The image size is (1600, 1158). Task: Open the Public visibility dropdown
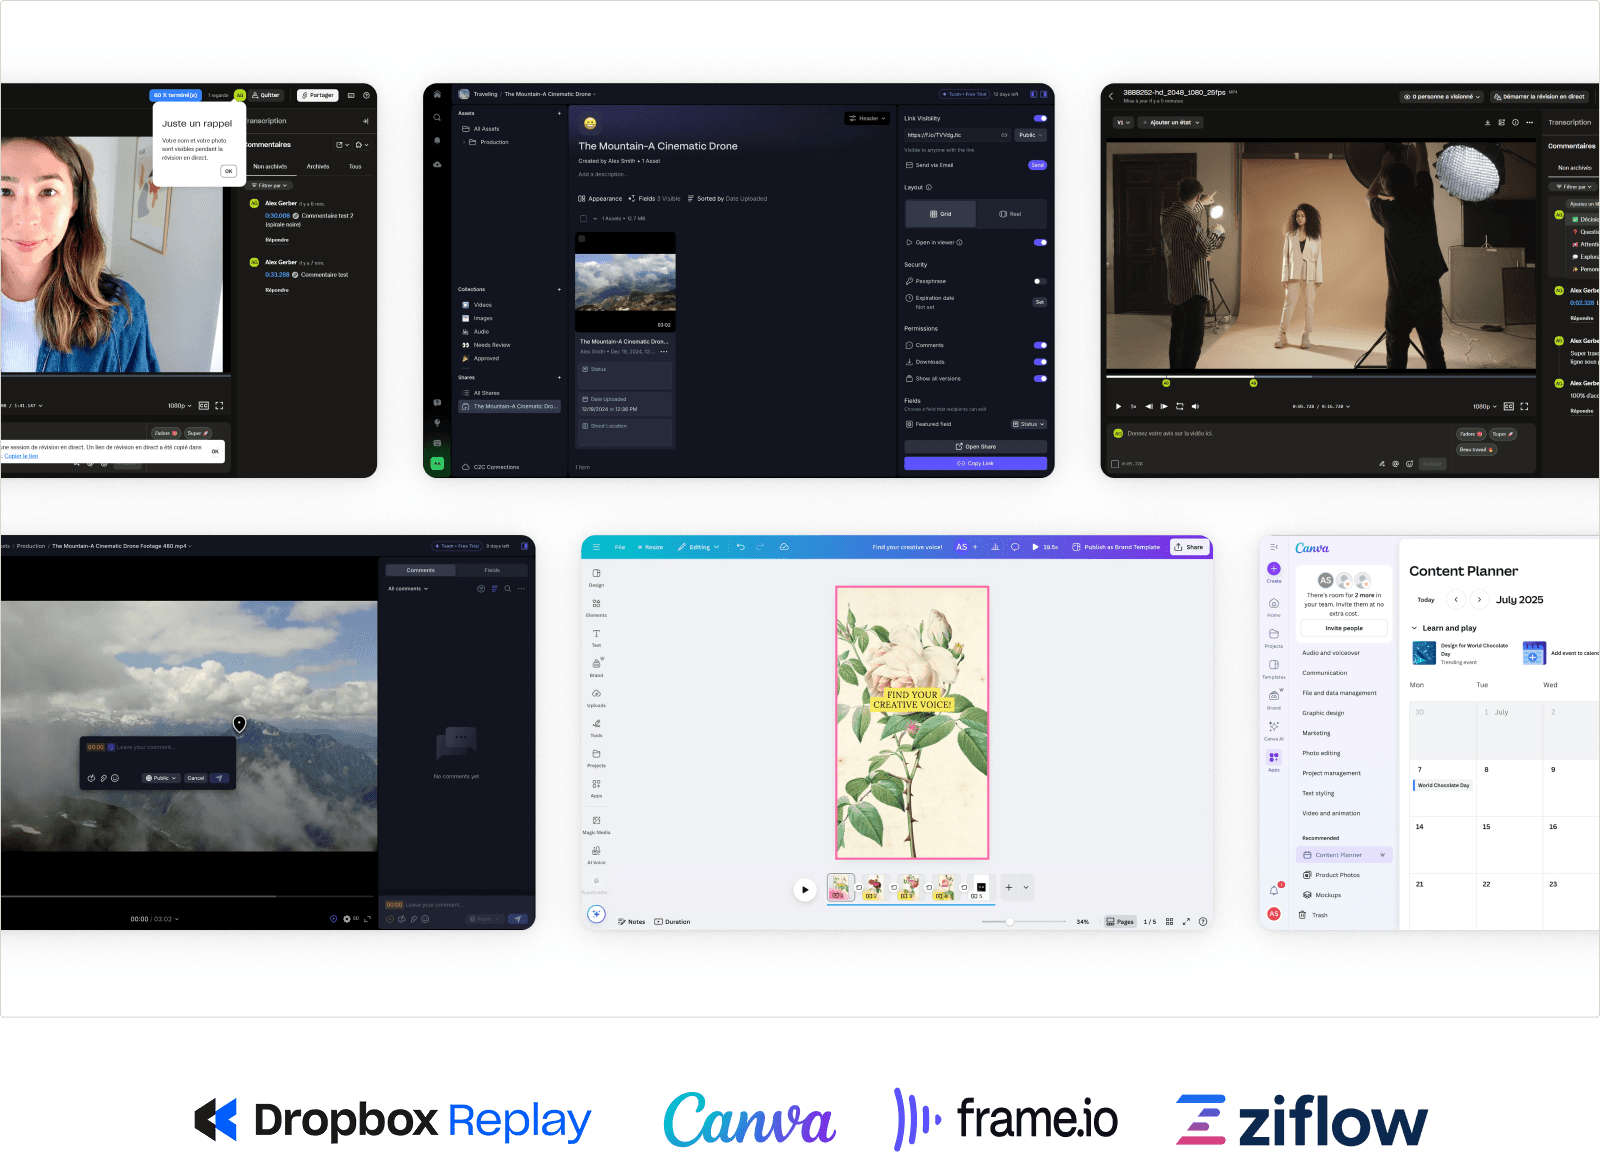click(x=1030, y=135)
